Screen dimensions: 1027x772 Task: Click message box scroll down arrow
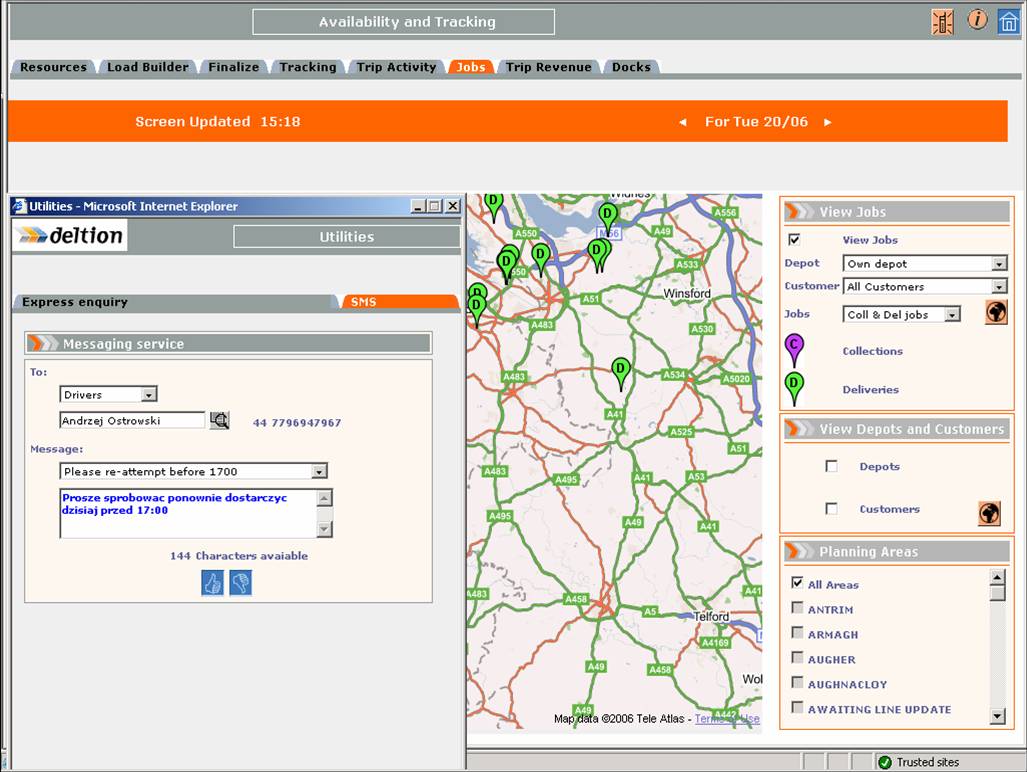(324, 528)
